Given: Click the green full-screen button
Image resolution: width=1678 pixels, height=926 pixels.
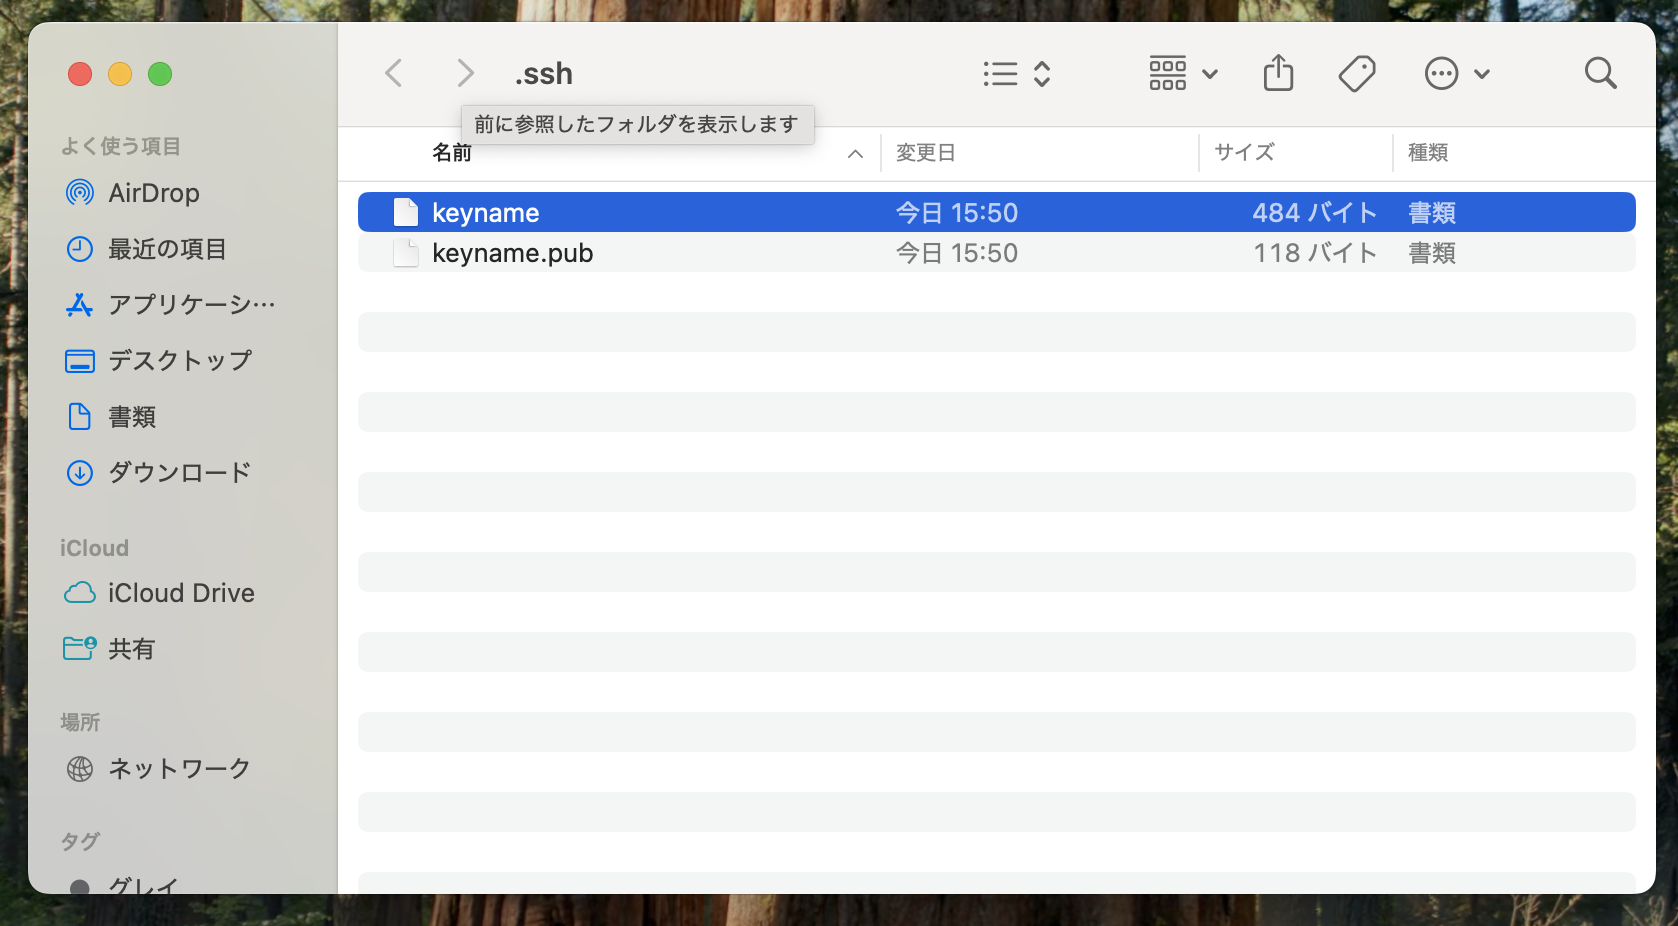Looking at the screenshot, I should coord(160,74).
